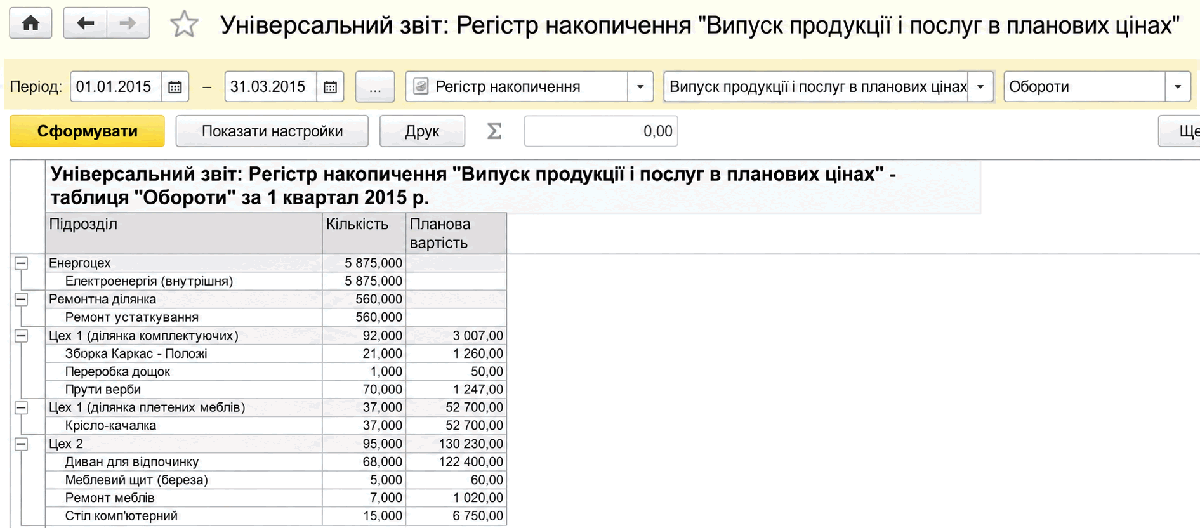Screen dimensions: 1200x528
Task: Select Стіл комп'ютерний cell
Action: pos(184,515)
